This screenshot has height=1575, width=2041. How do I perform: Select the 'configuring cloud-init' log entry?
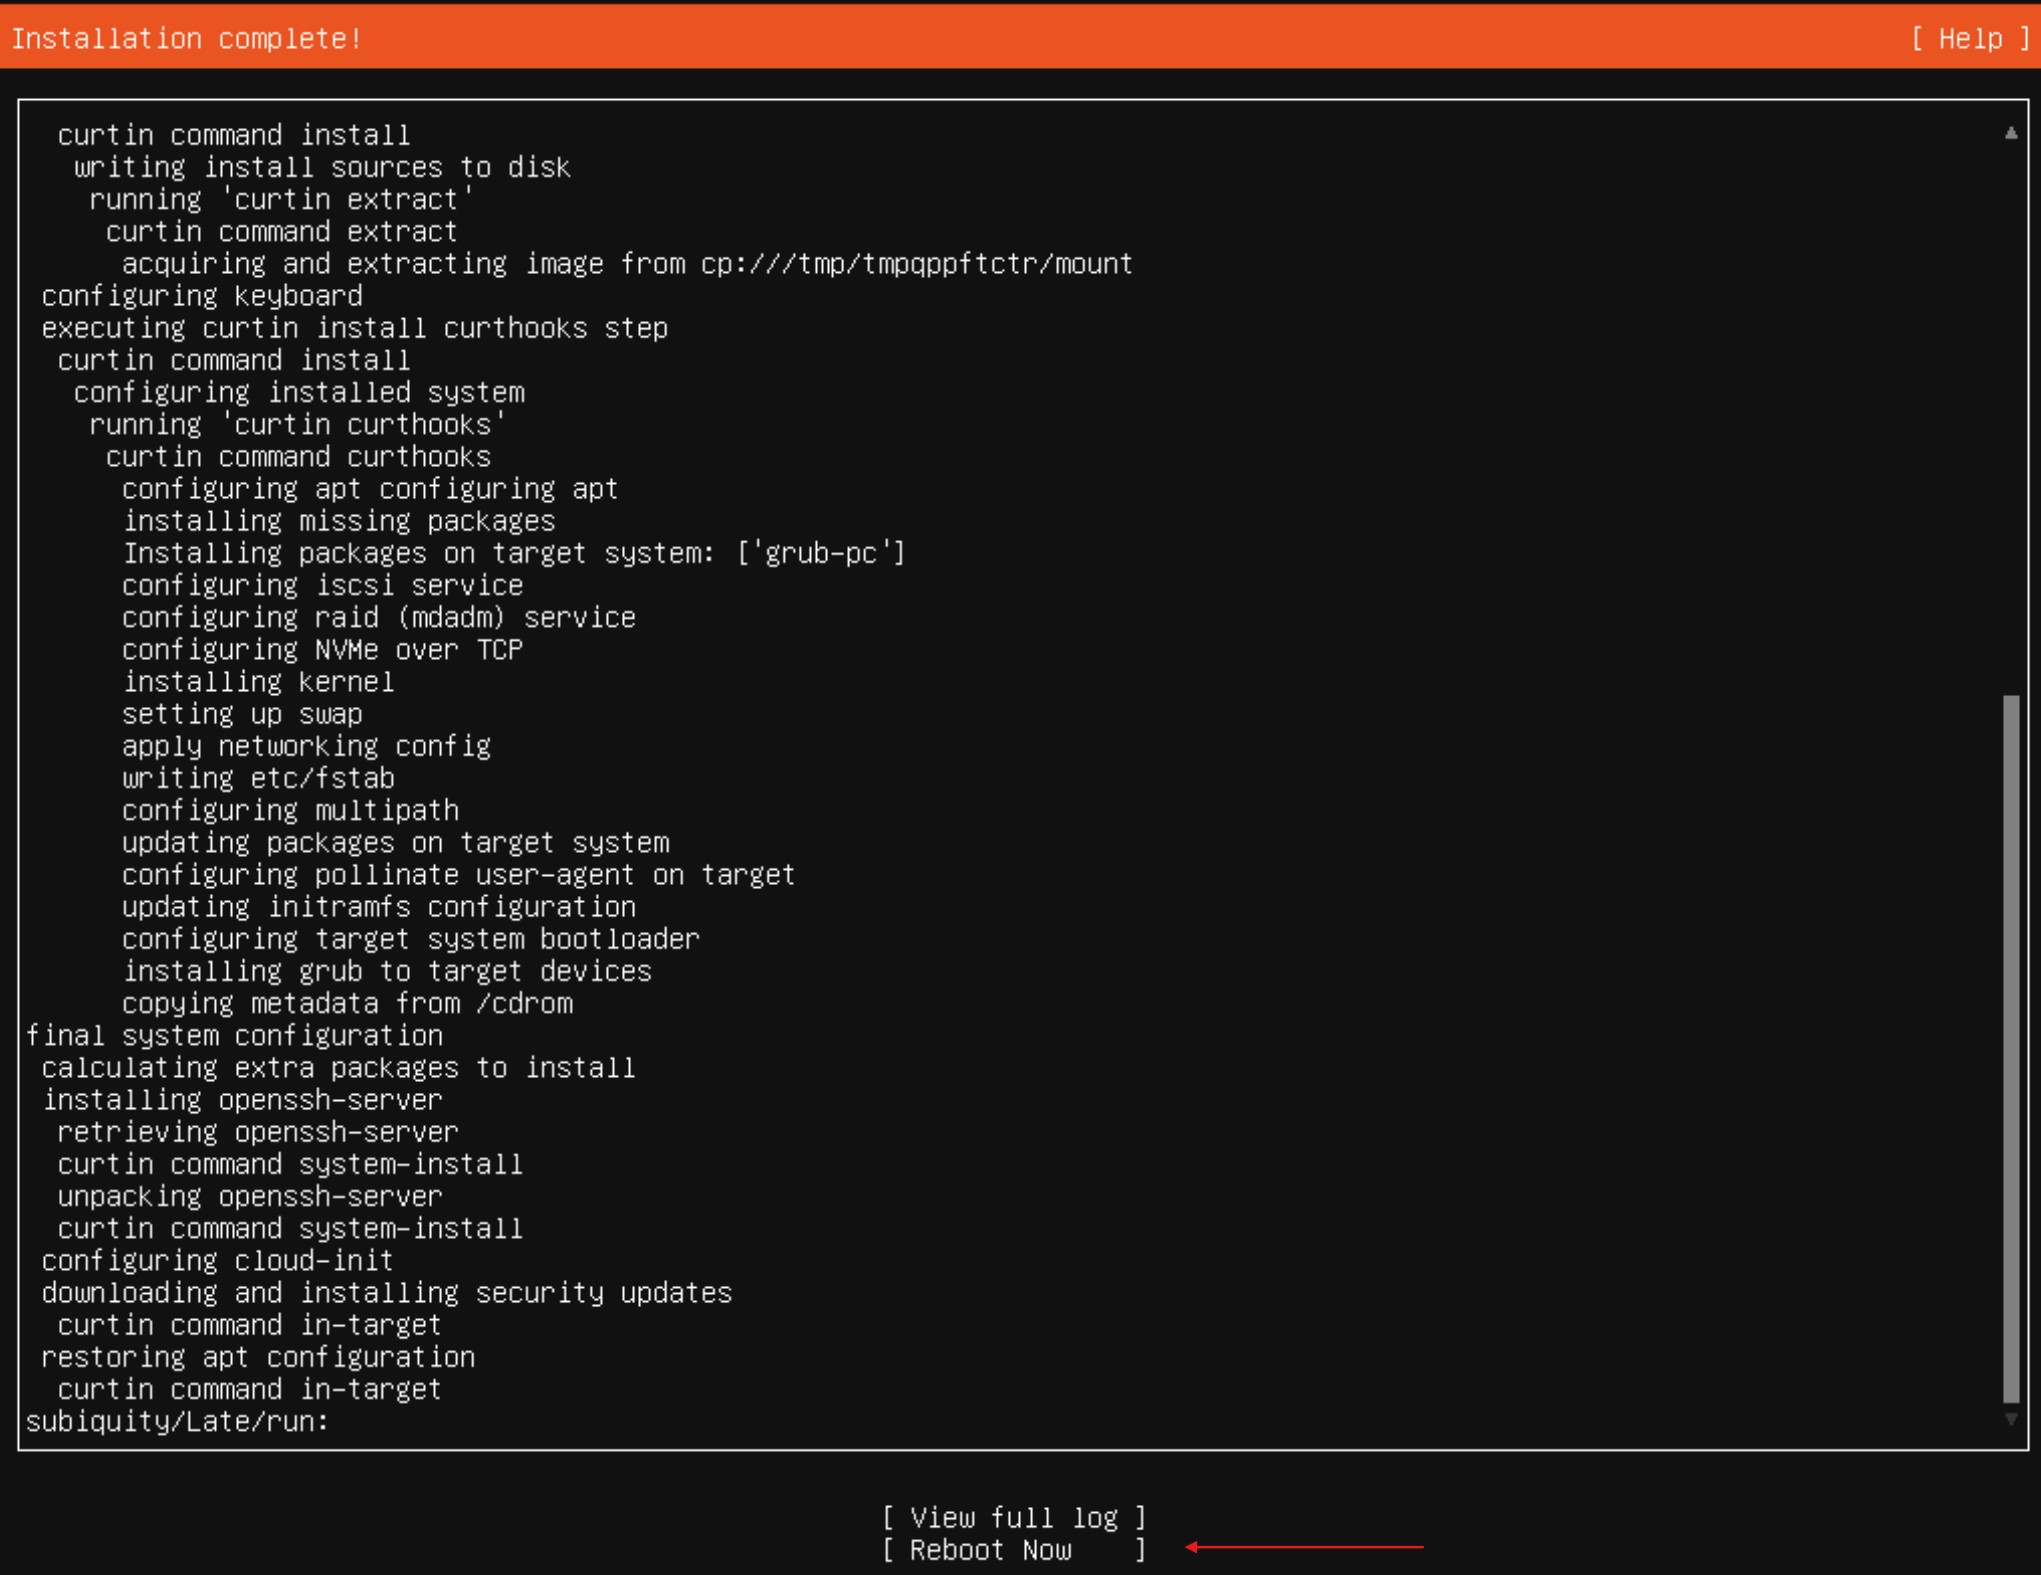[216, 1260]
